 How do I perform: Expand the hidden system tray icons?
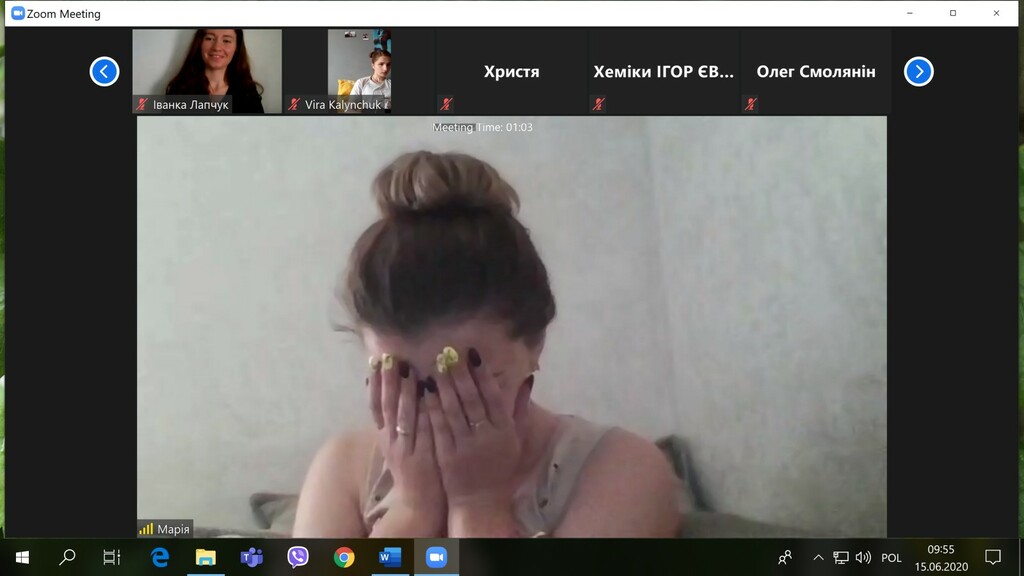tap(818, 558)
